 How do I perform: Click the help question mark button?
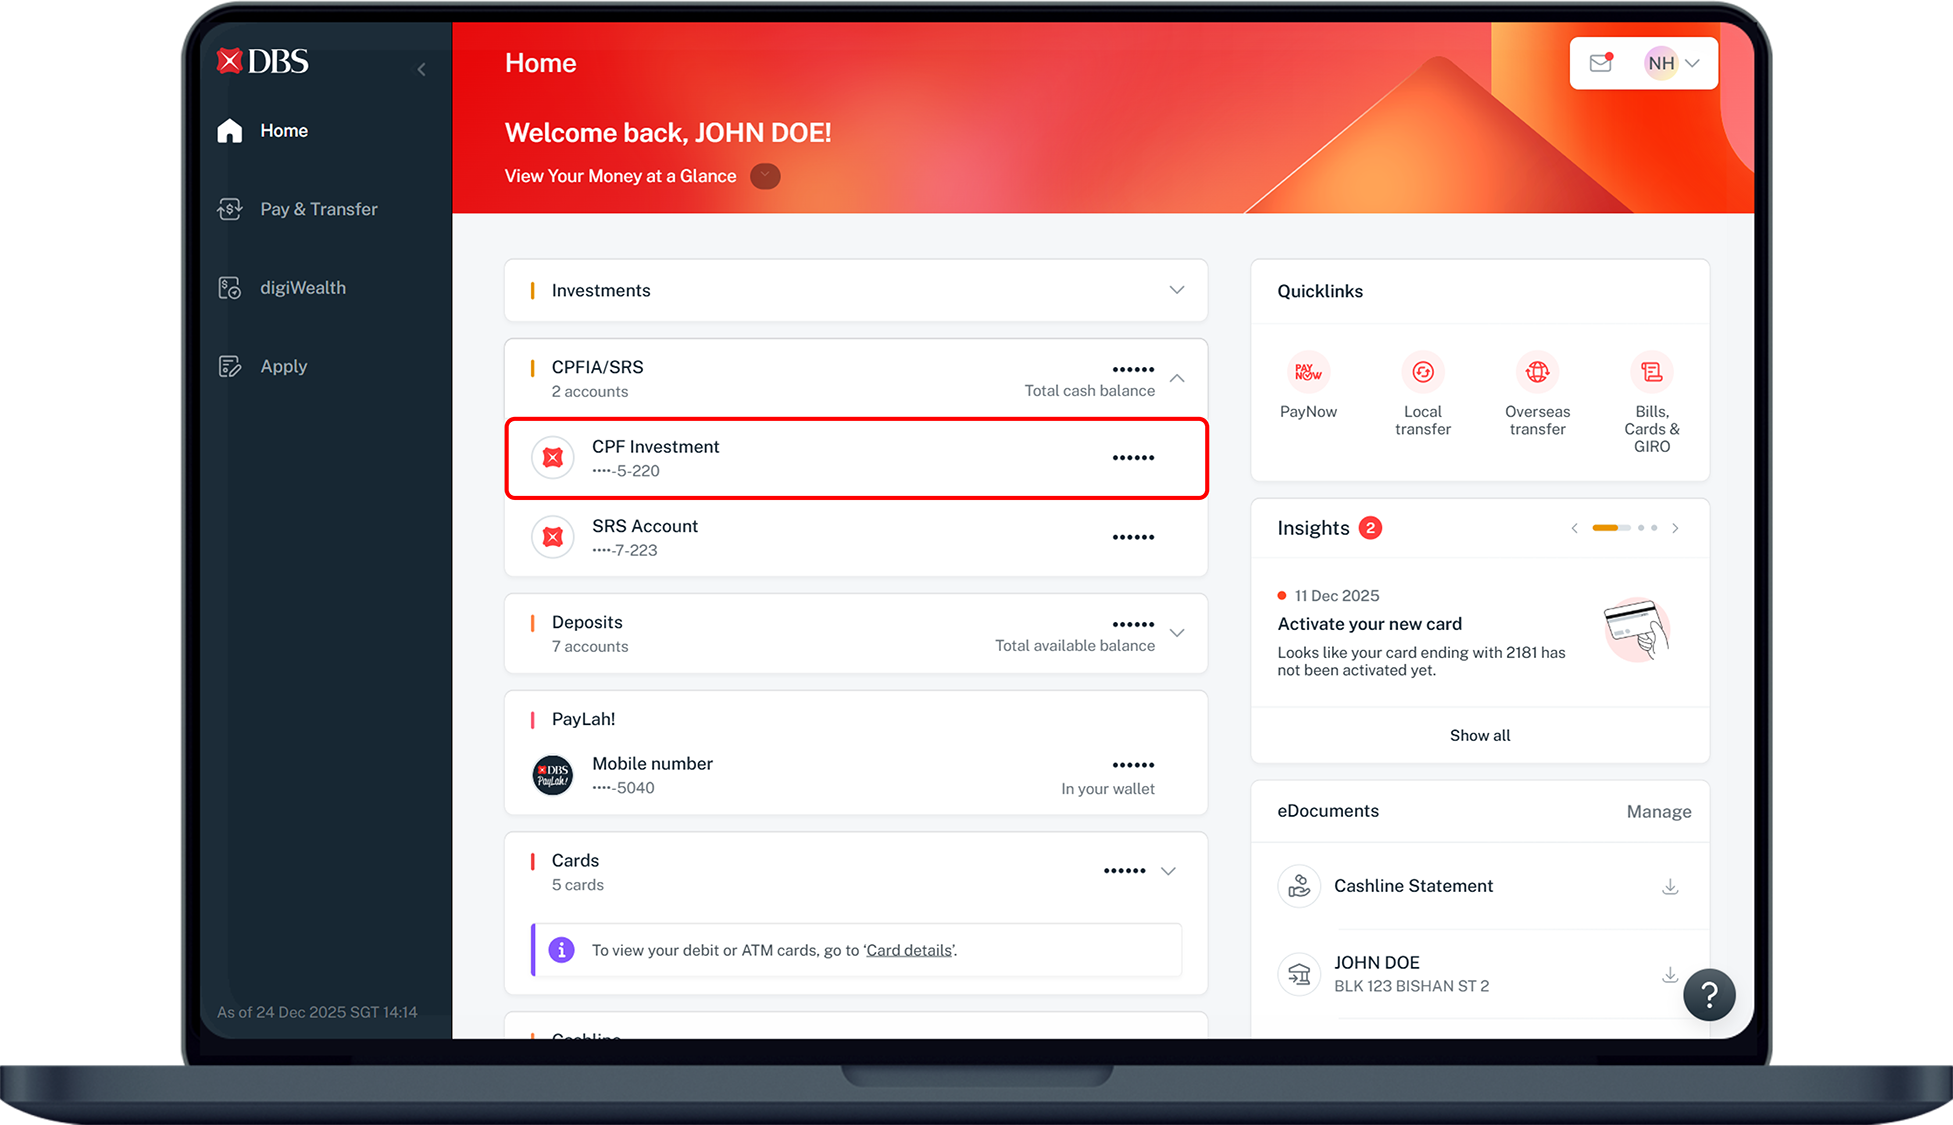(1709, 994)
